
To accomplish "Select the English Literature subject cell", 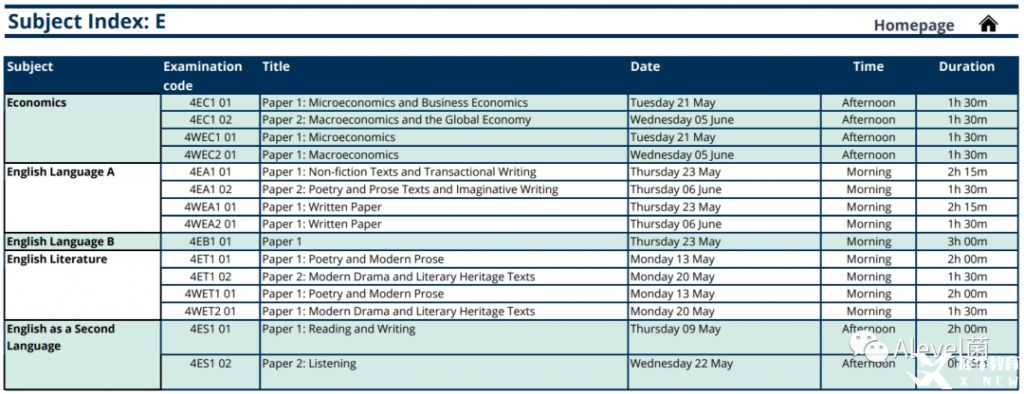I will (x=83, y=285).
